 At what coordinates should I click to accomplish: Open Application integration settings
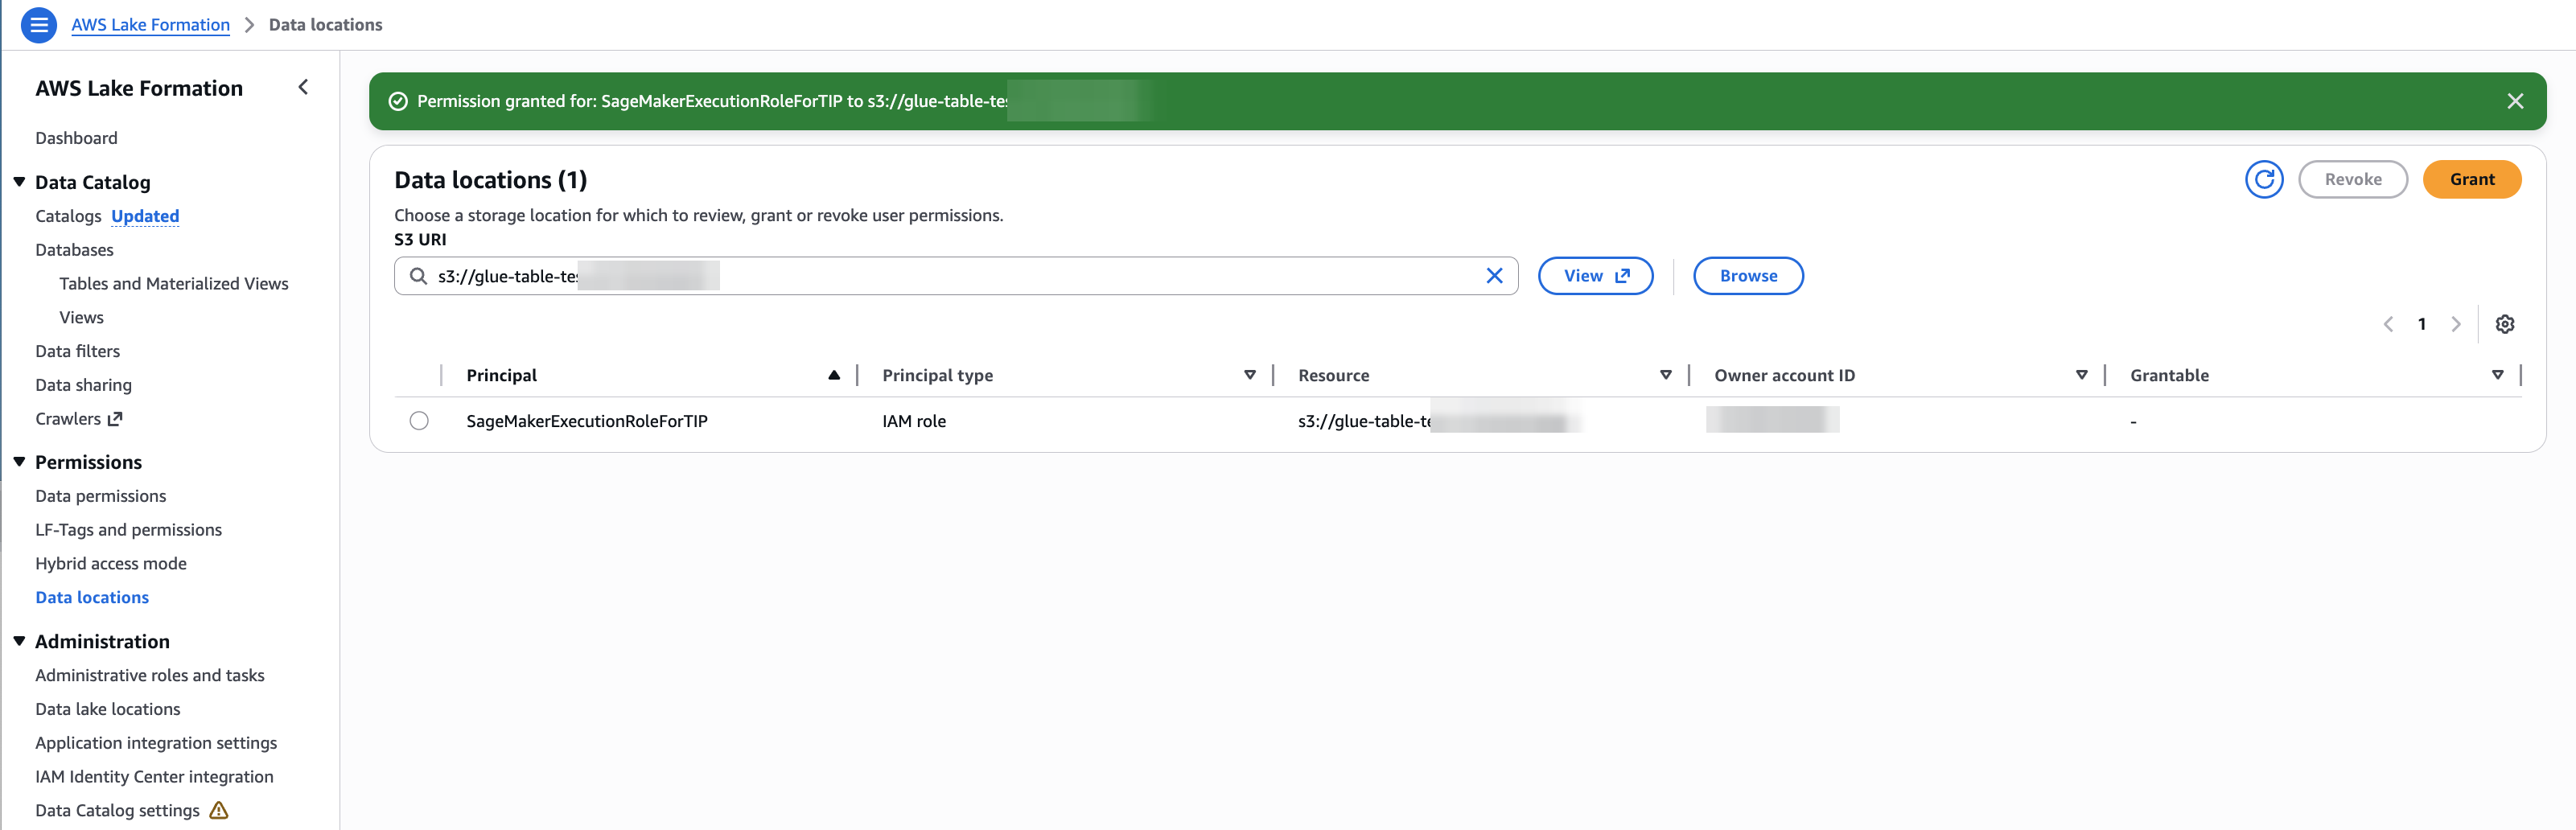(156, 743)
